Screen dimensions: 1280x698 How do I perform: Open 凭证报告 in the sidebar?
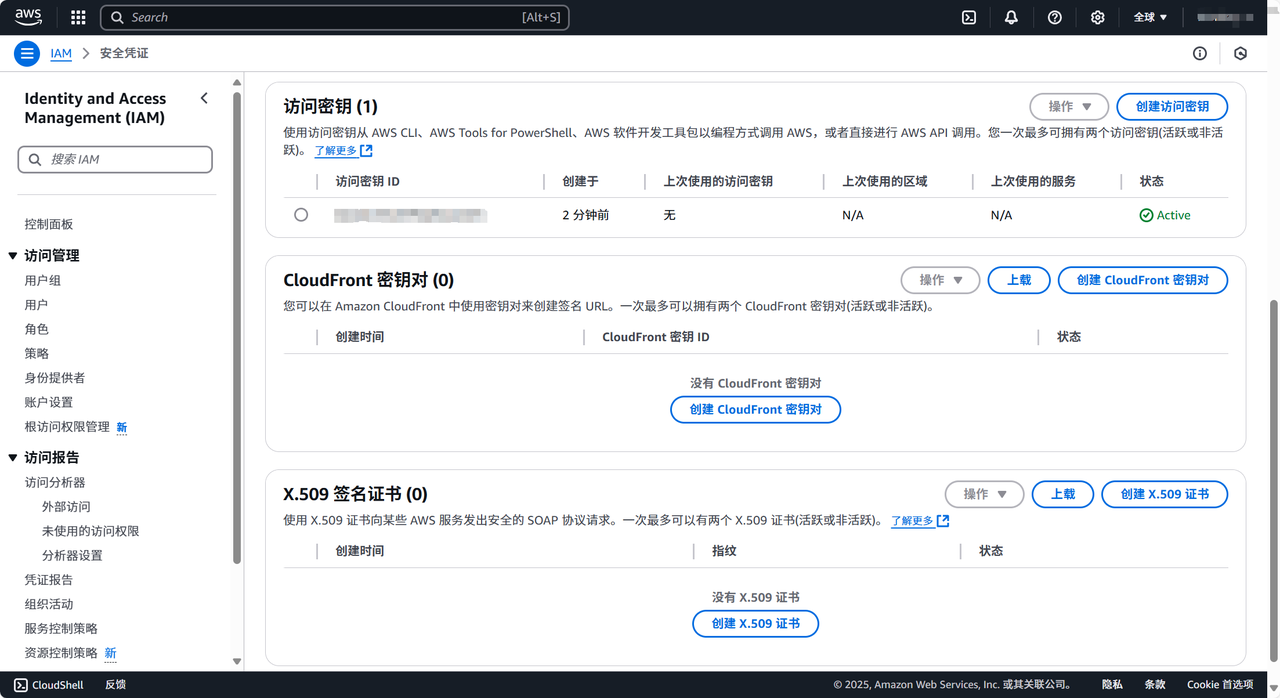click(49, 580)
